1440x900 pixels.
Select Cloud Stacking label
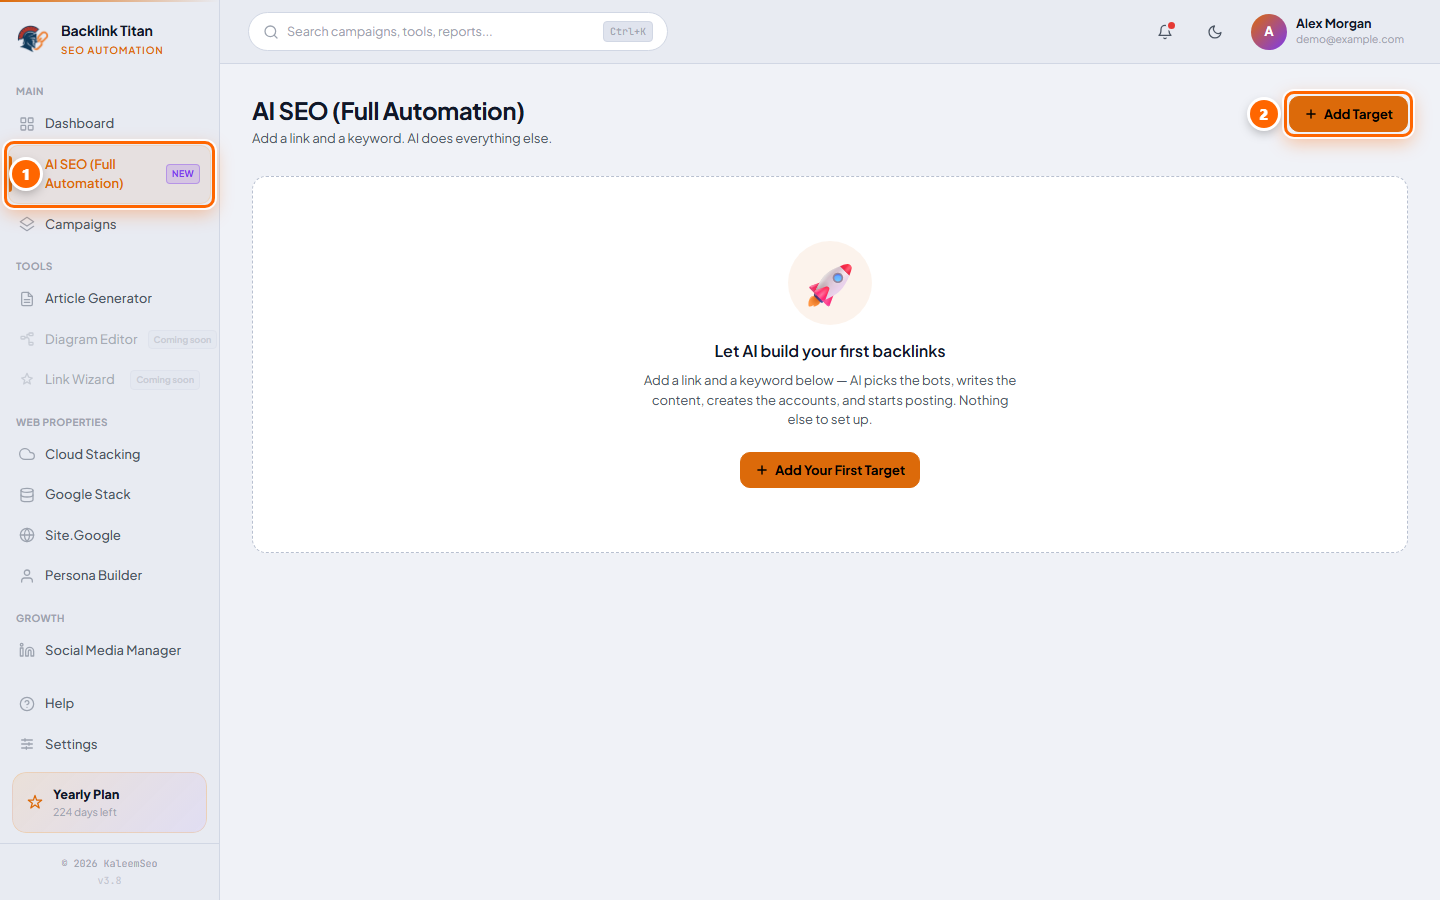(x=92, y=454)
